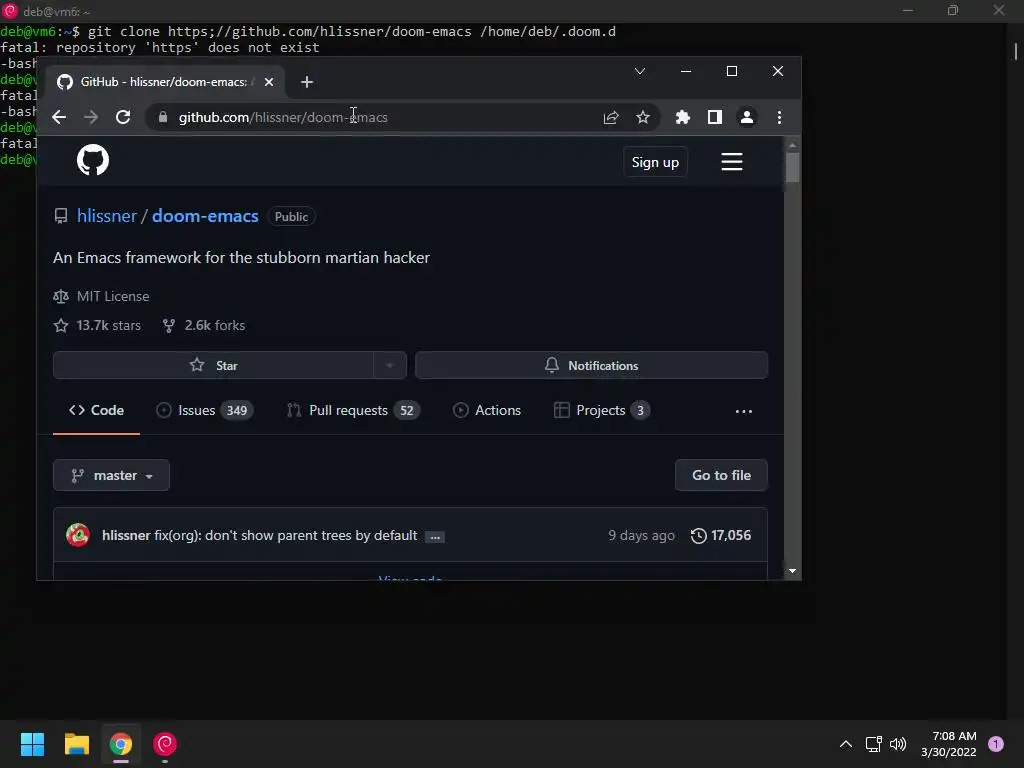Open the Projects tab
This screenshot has width=1024, height=768.
(601, 411)
